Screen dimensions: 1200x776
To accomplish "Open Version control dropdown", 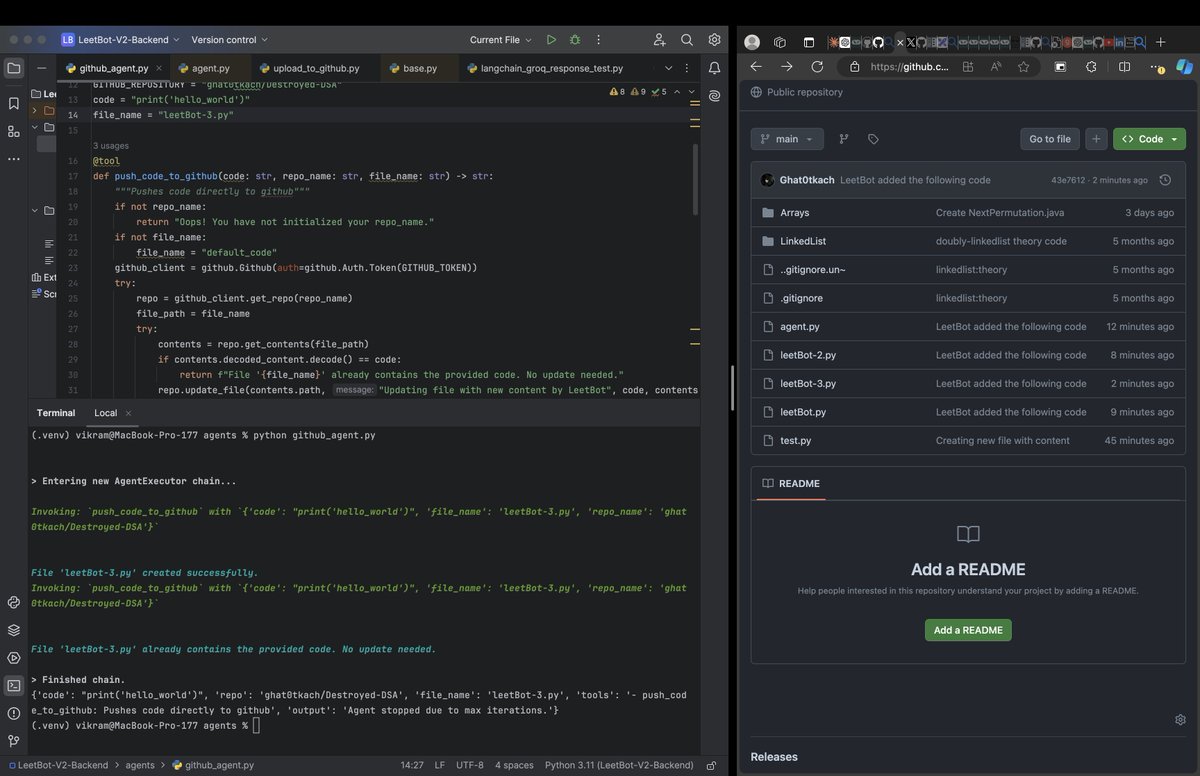I will click(x=230, y=40).
